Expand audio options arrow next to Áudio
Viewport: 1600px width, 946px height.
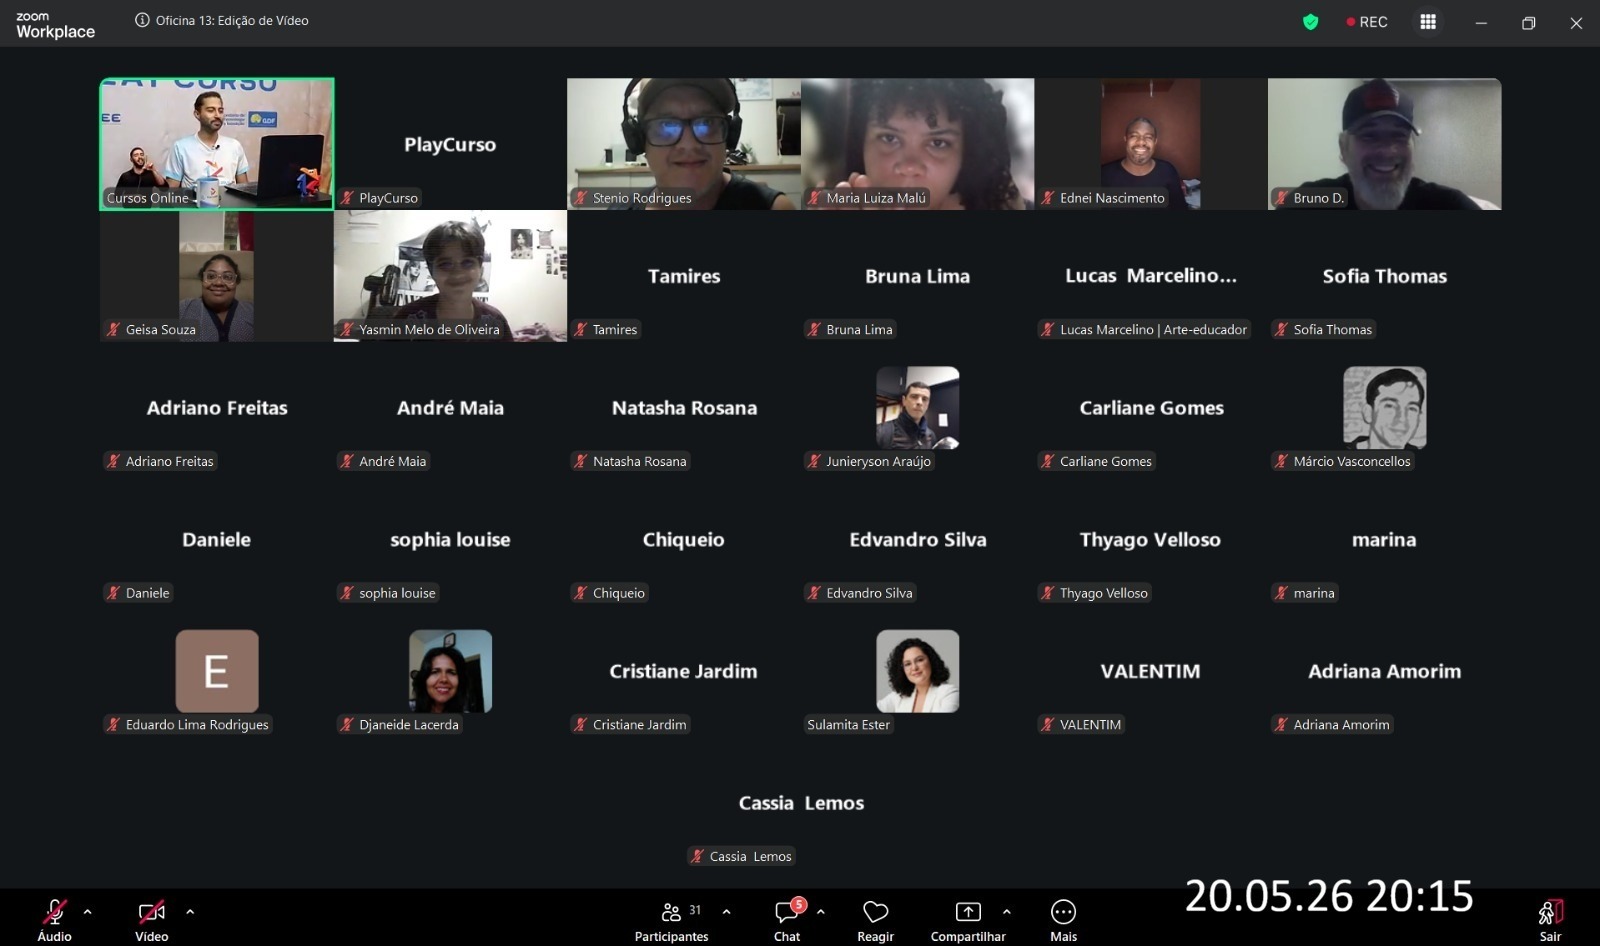[88, 912]
